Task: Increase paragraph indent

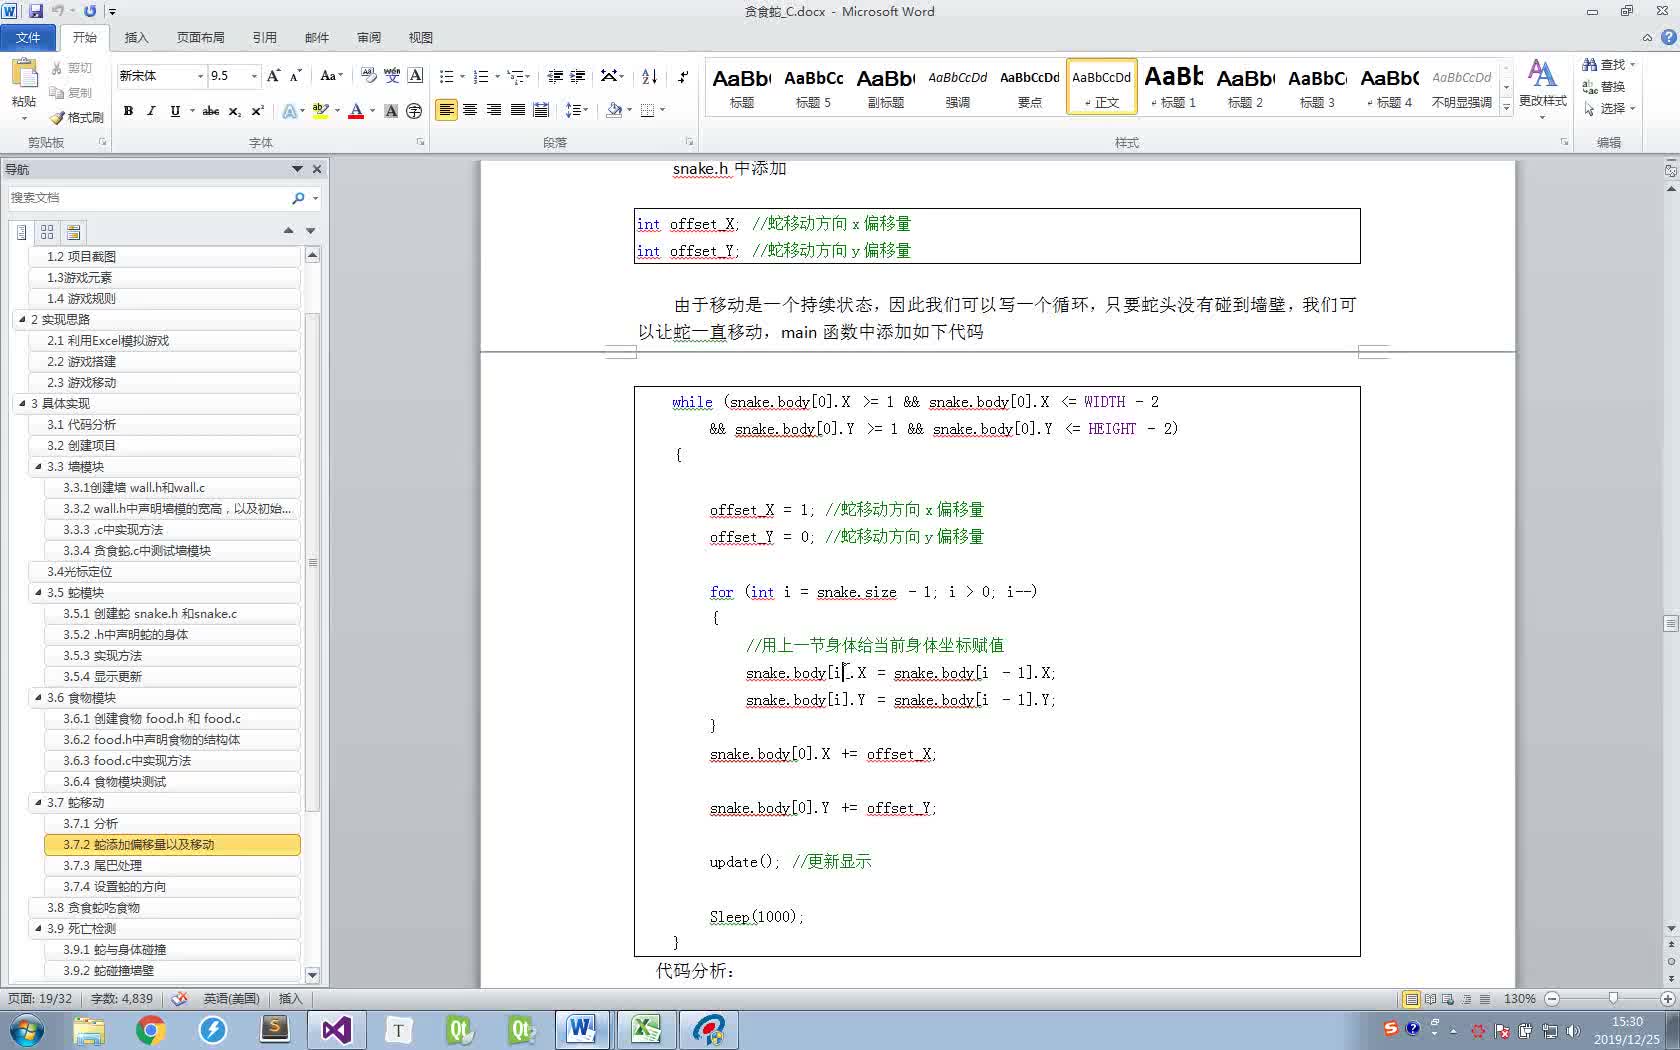Action: pyautogui.click(x=578, y=76)
